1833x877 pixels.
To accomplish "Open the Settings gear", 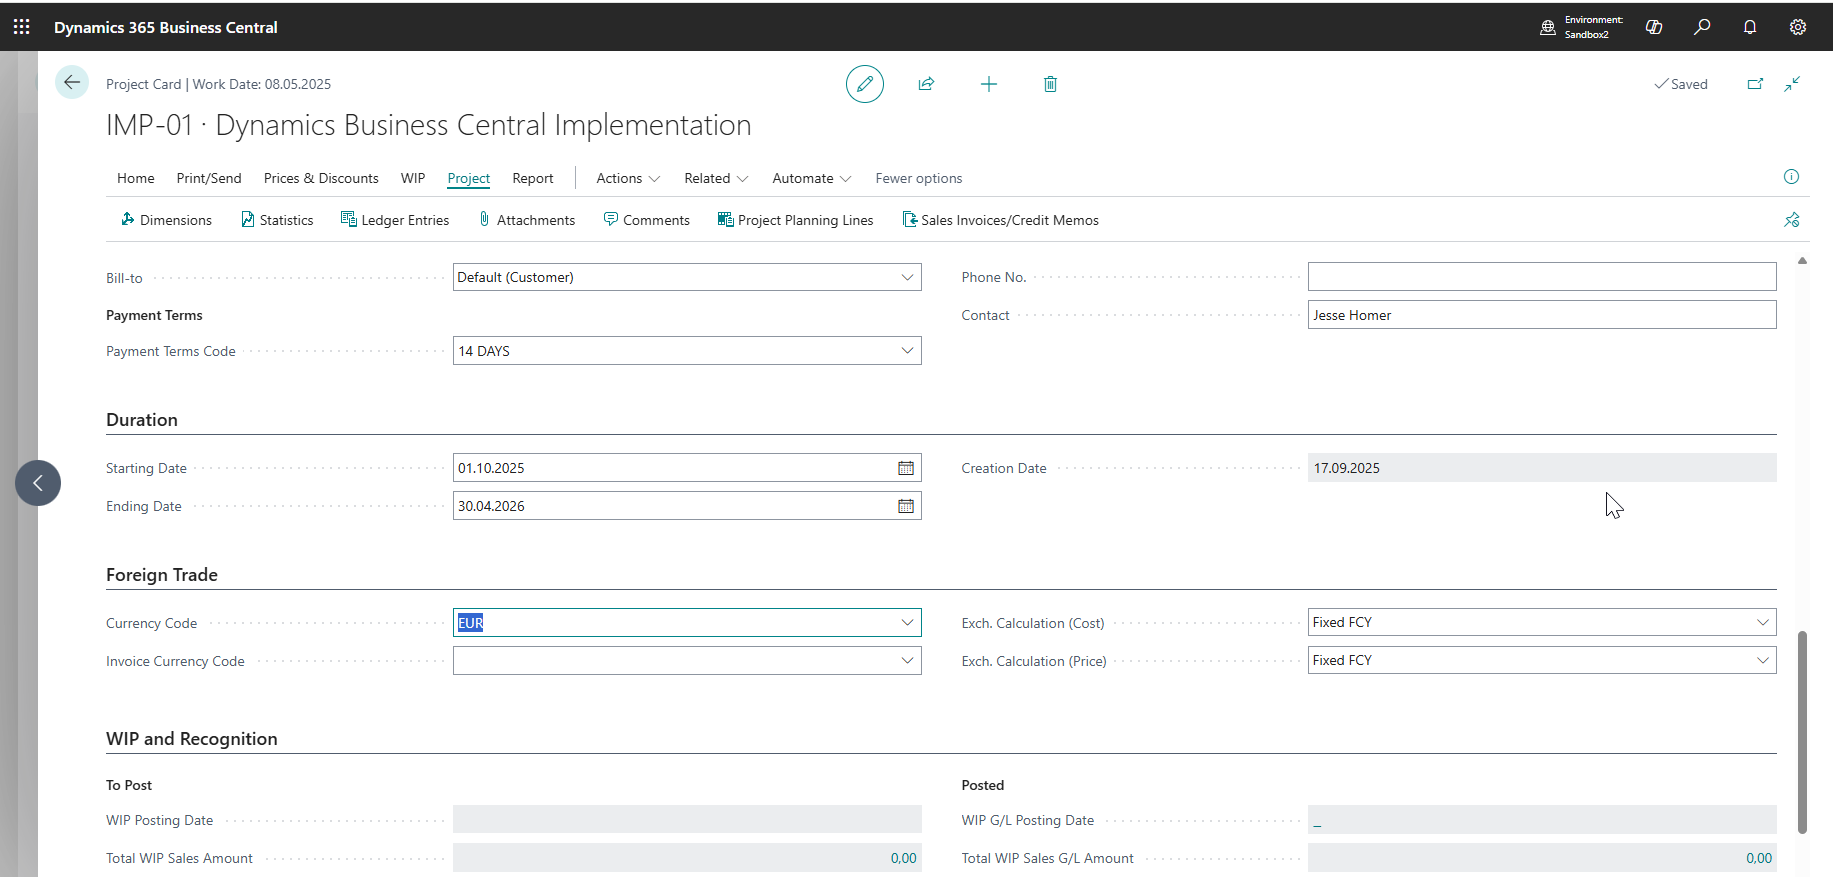I will (x=1798, y=27).
